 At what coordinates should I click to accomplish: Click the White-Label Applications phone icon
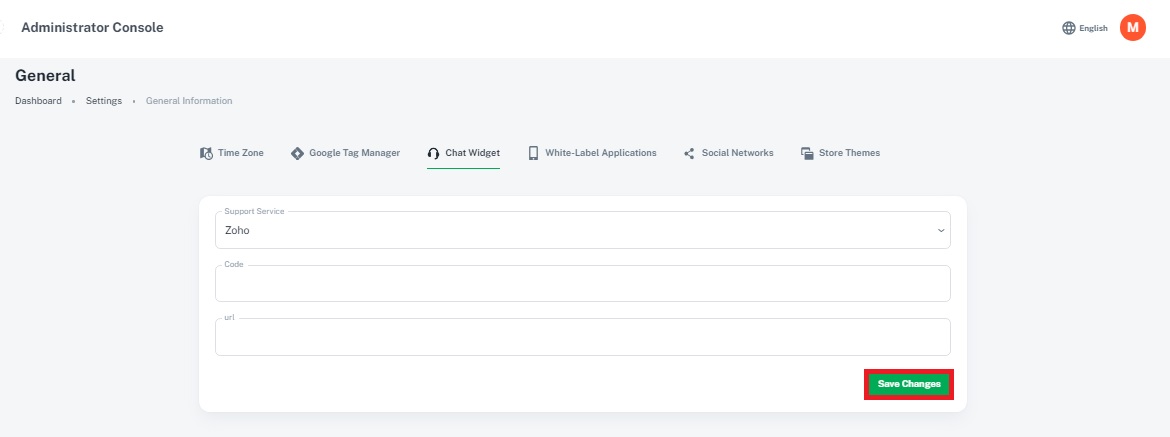(x=534, y=153)
